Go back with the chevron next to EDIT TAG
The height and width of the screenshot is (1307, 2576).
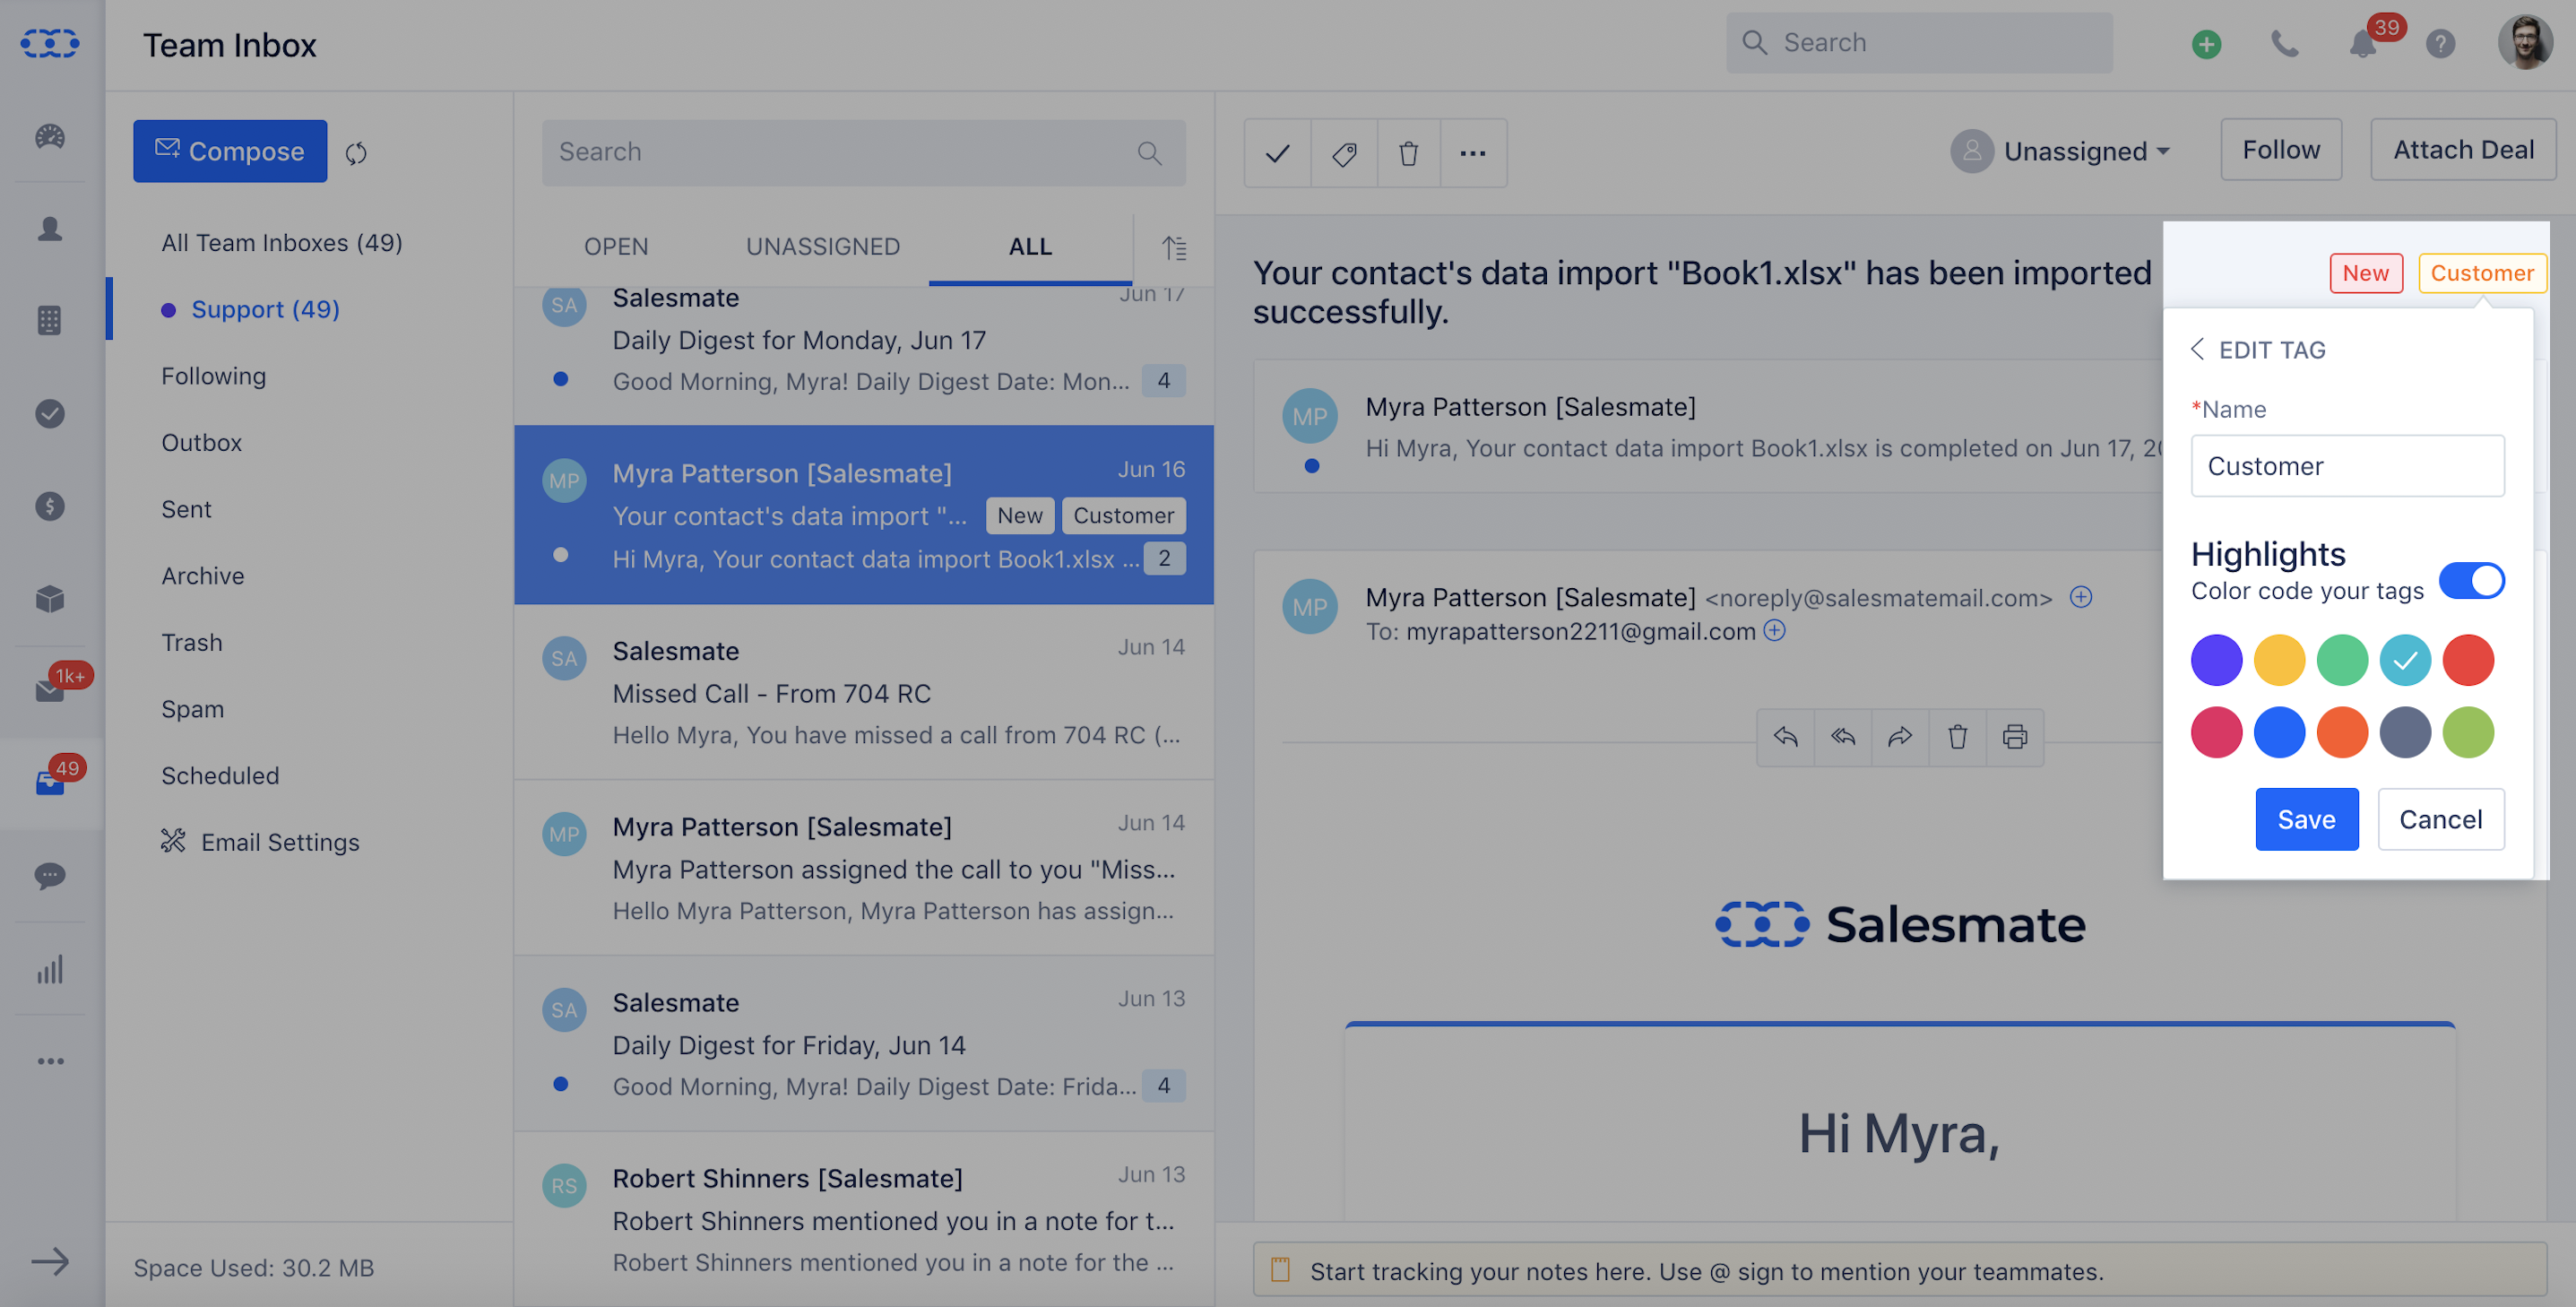[2197, 349]
